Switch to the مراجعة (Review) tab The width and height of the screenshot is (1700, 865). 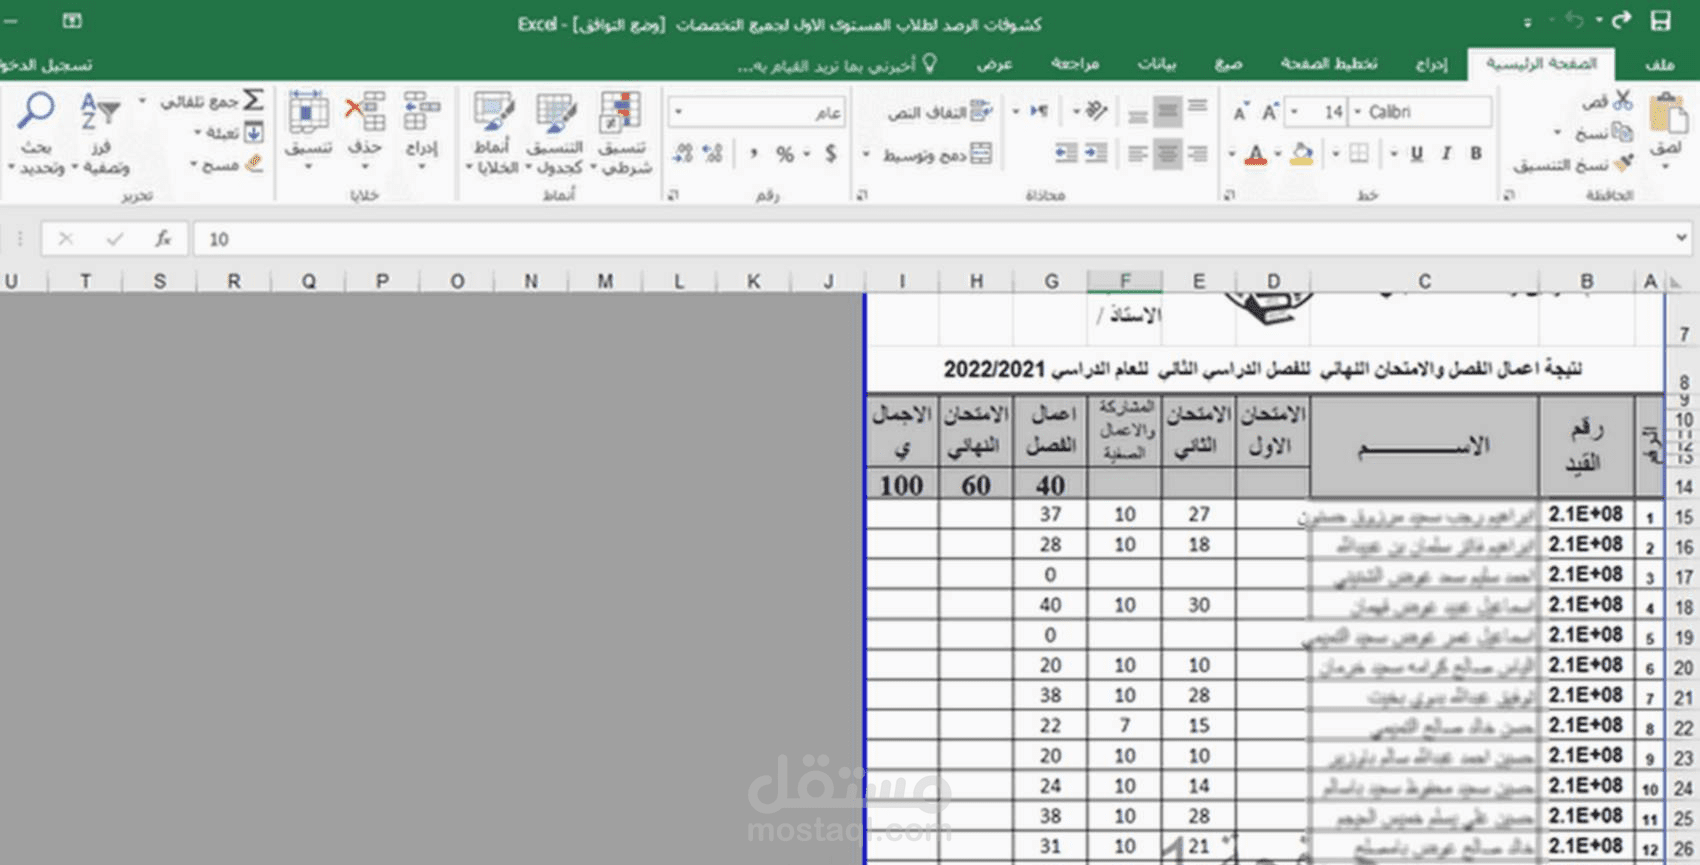1075,64
